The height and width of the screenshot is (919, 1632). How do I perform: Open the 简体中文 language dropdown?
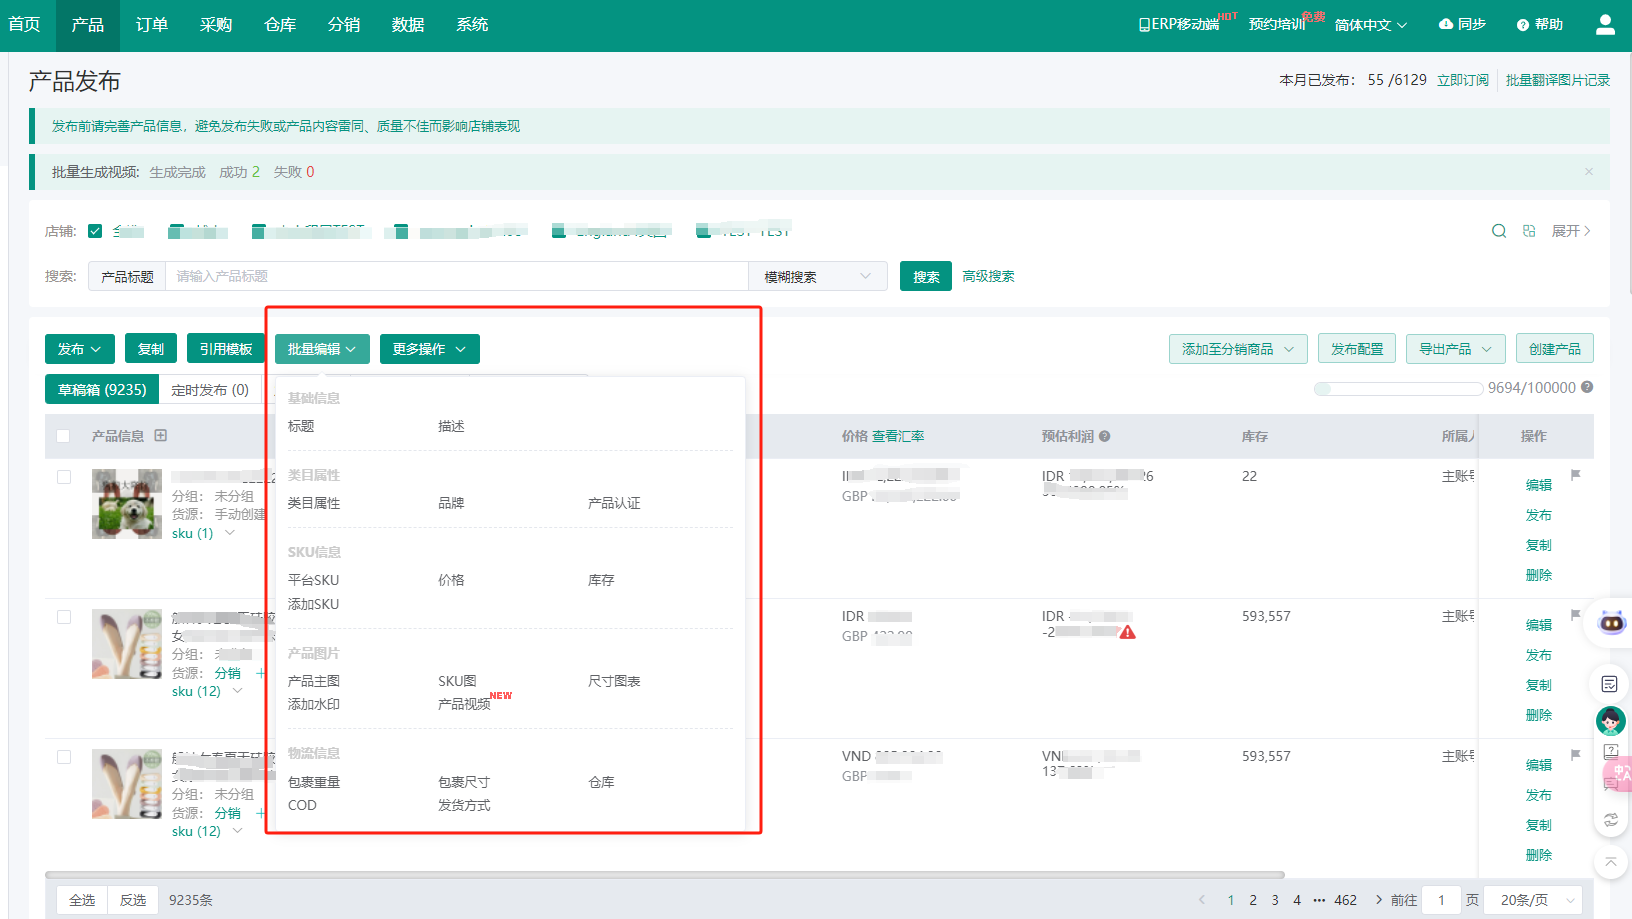coord(1371,24)
